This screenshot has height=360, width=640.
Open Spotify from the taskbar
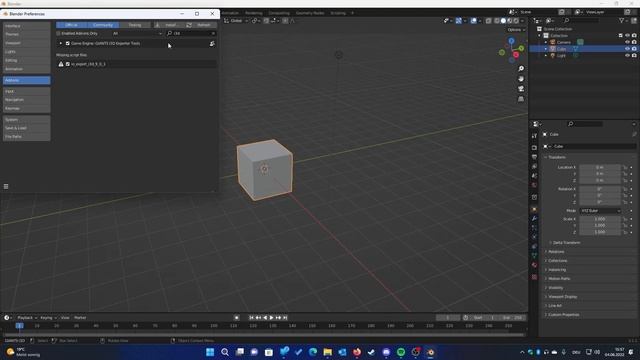click(x=401, y=352)
